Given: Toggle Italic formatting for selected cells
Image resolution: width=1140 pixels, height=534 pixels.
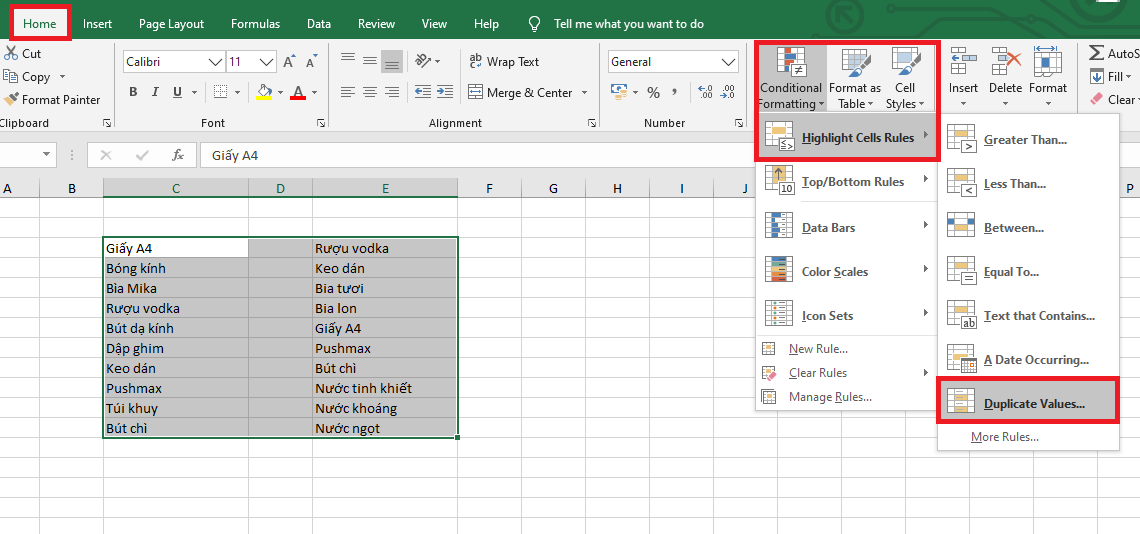Looking at the screenshot, I should click(x=155, y=93).
